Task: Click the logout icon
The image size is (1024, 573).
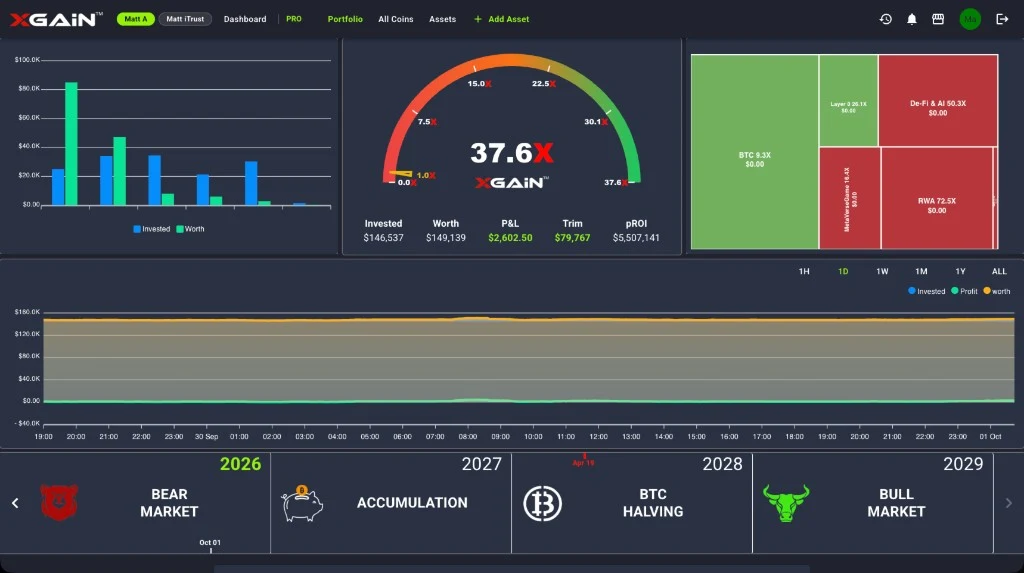Action: tap(1002, 19)
